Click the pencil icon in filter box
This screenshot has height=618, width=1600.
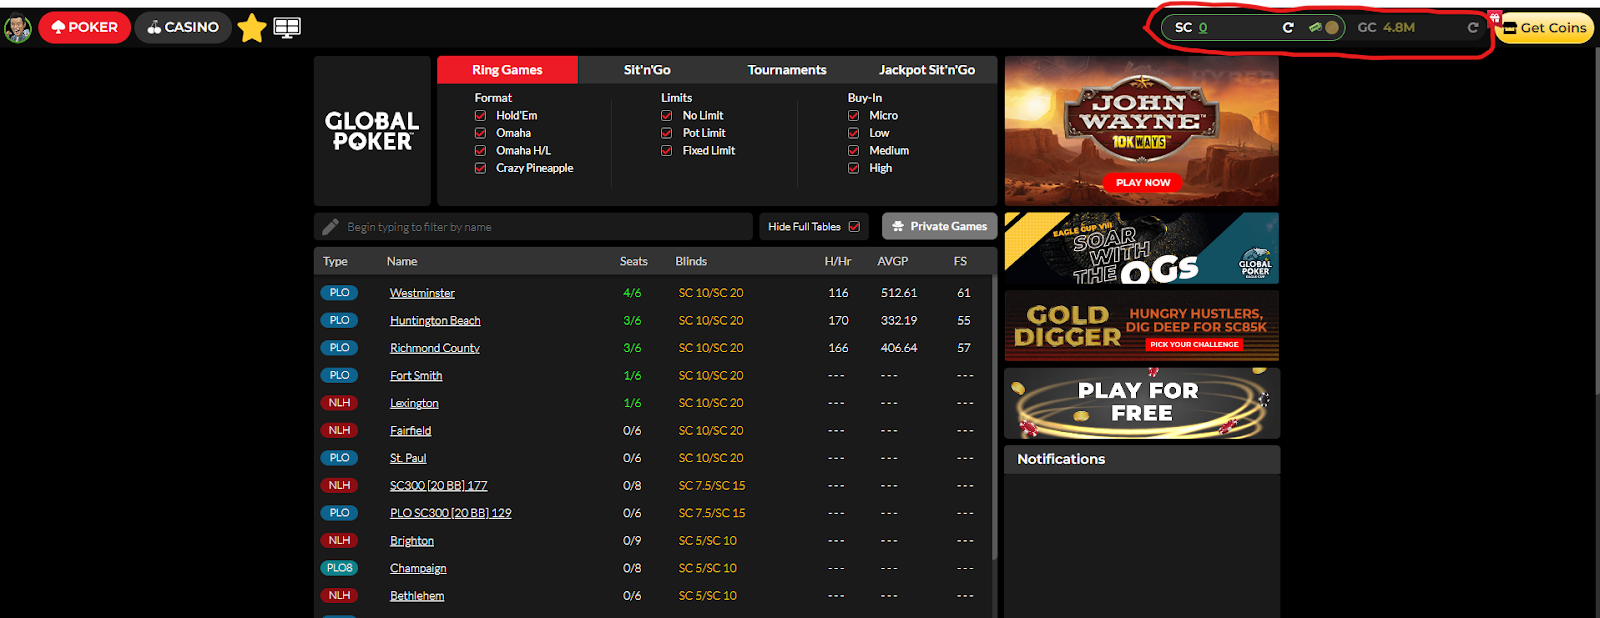click(x=330, y=227)
